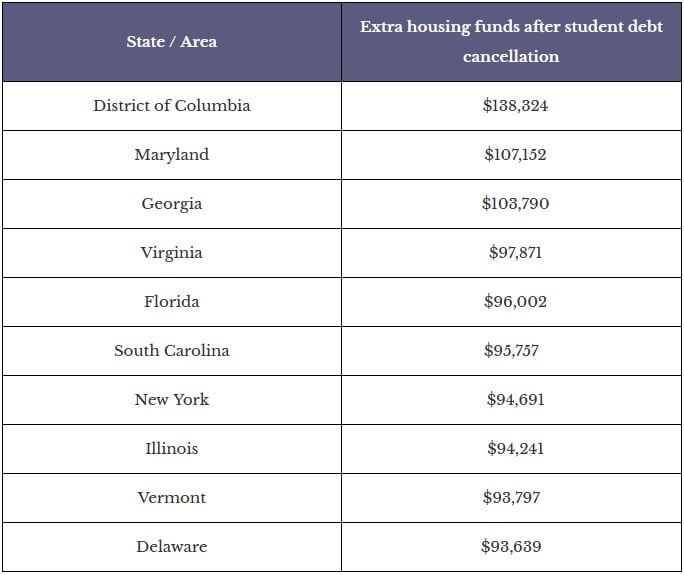The height and width of the screenshot is (575, 684).
Task: Click the State / Area column header
Action: tap(171, 42)
